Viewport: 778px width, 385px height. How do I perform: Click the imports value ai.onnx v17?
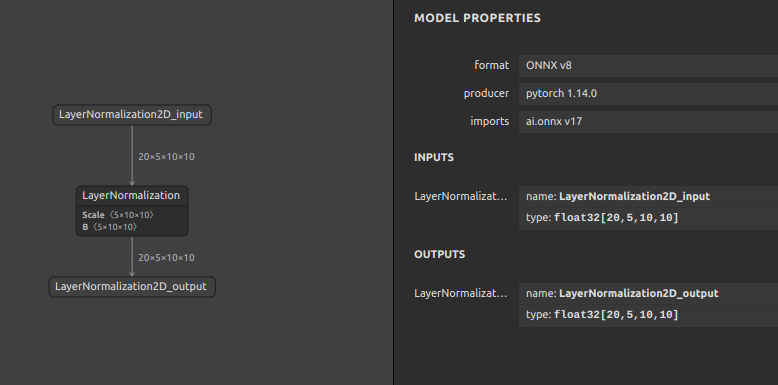pos(648,121)
